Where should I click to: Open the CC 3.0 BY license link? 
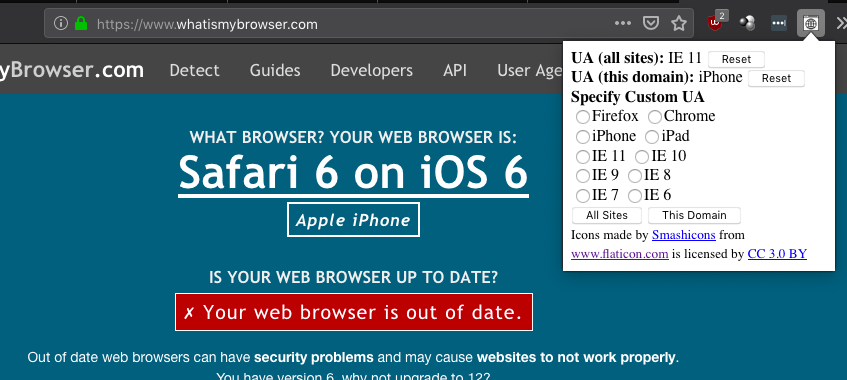777,254
